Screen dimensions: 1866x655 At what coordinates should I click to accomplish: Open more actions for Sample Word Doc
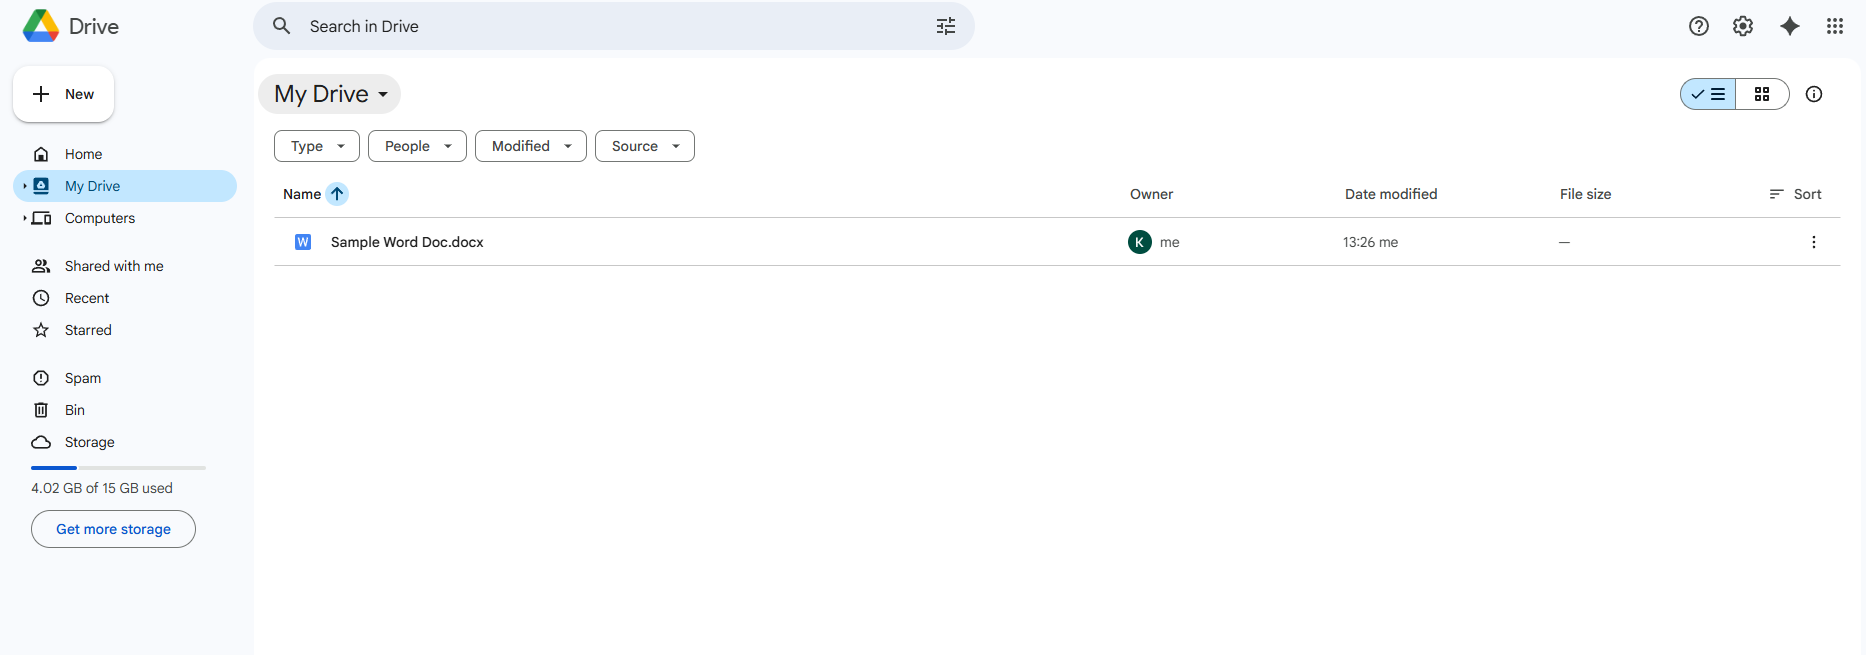[x=1813, y=242]
